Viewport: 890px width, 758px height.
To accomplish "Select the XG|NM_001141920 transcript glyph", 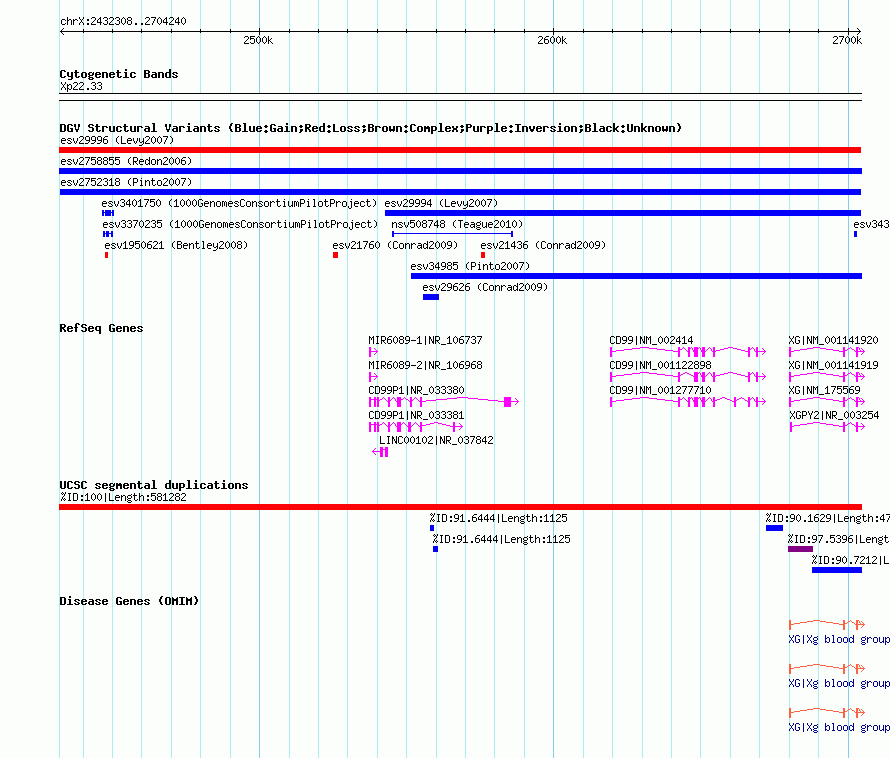I will [827, 352].
